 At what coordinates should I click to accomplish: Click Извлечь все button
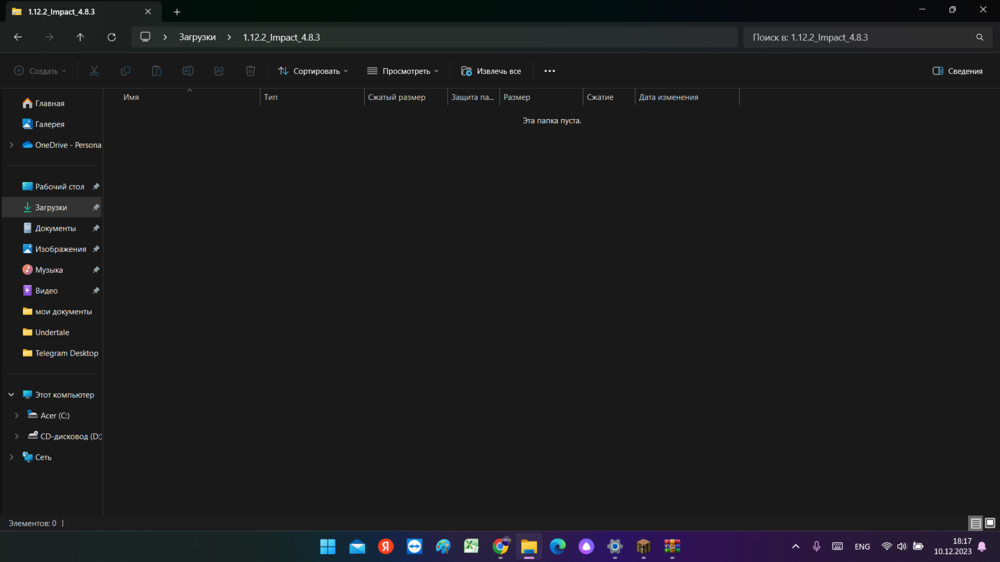pyautogui.click(x=491, y=71)
